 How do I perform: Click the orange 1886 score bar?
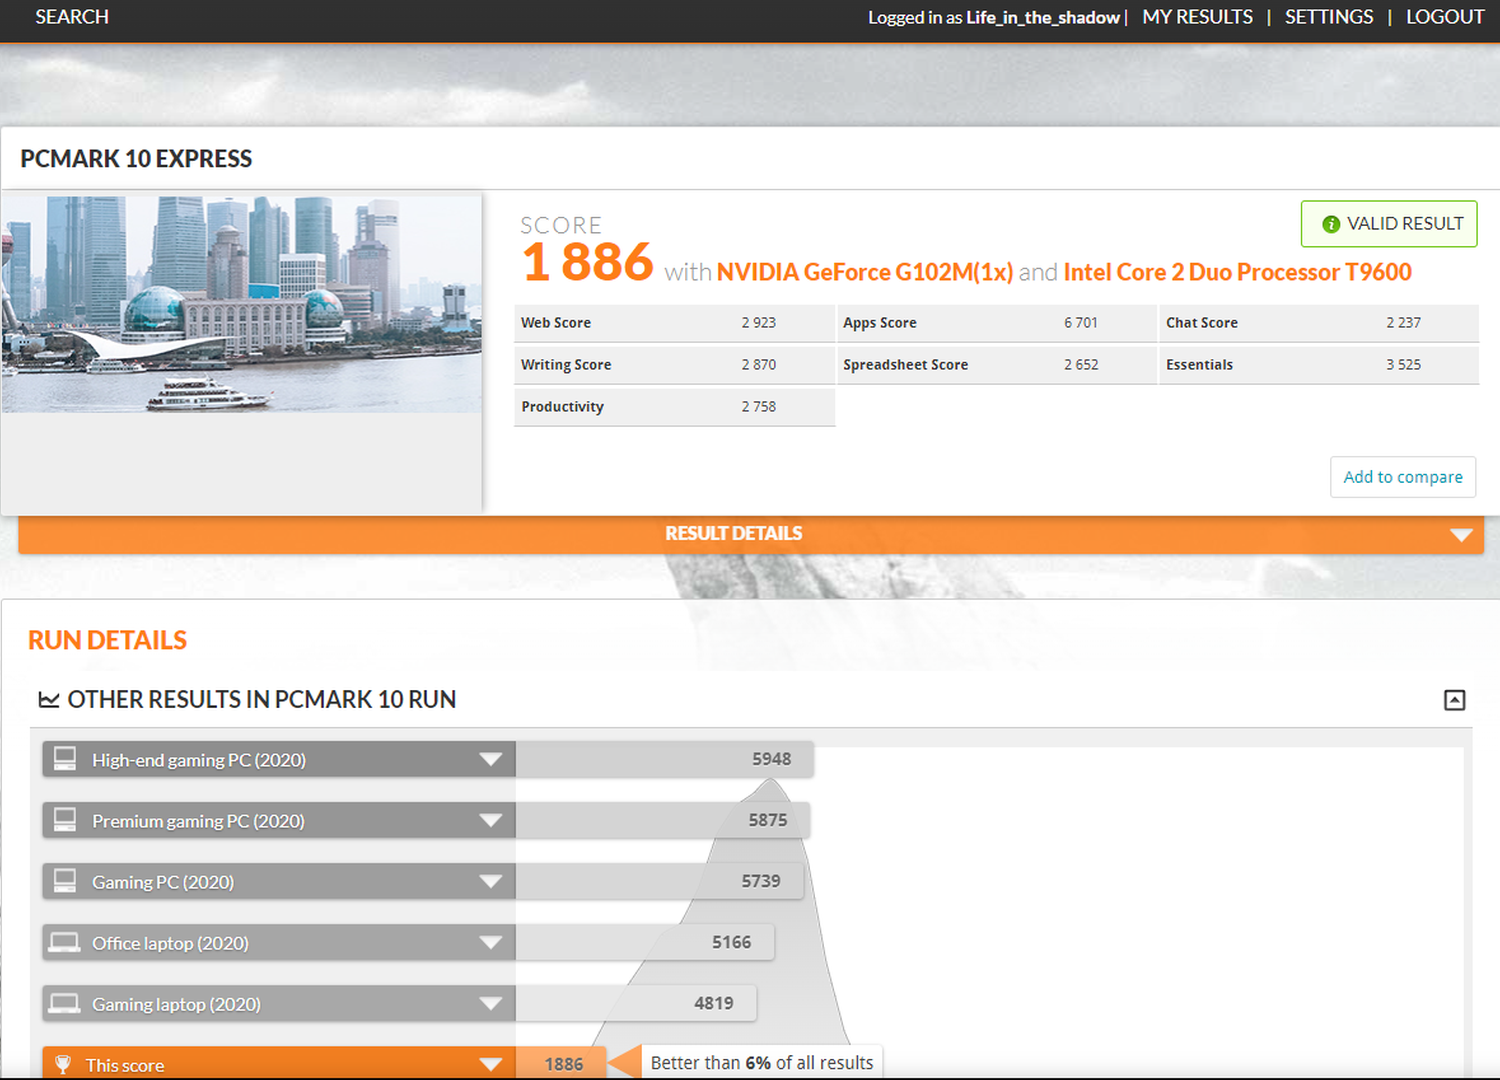561,1063
